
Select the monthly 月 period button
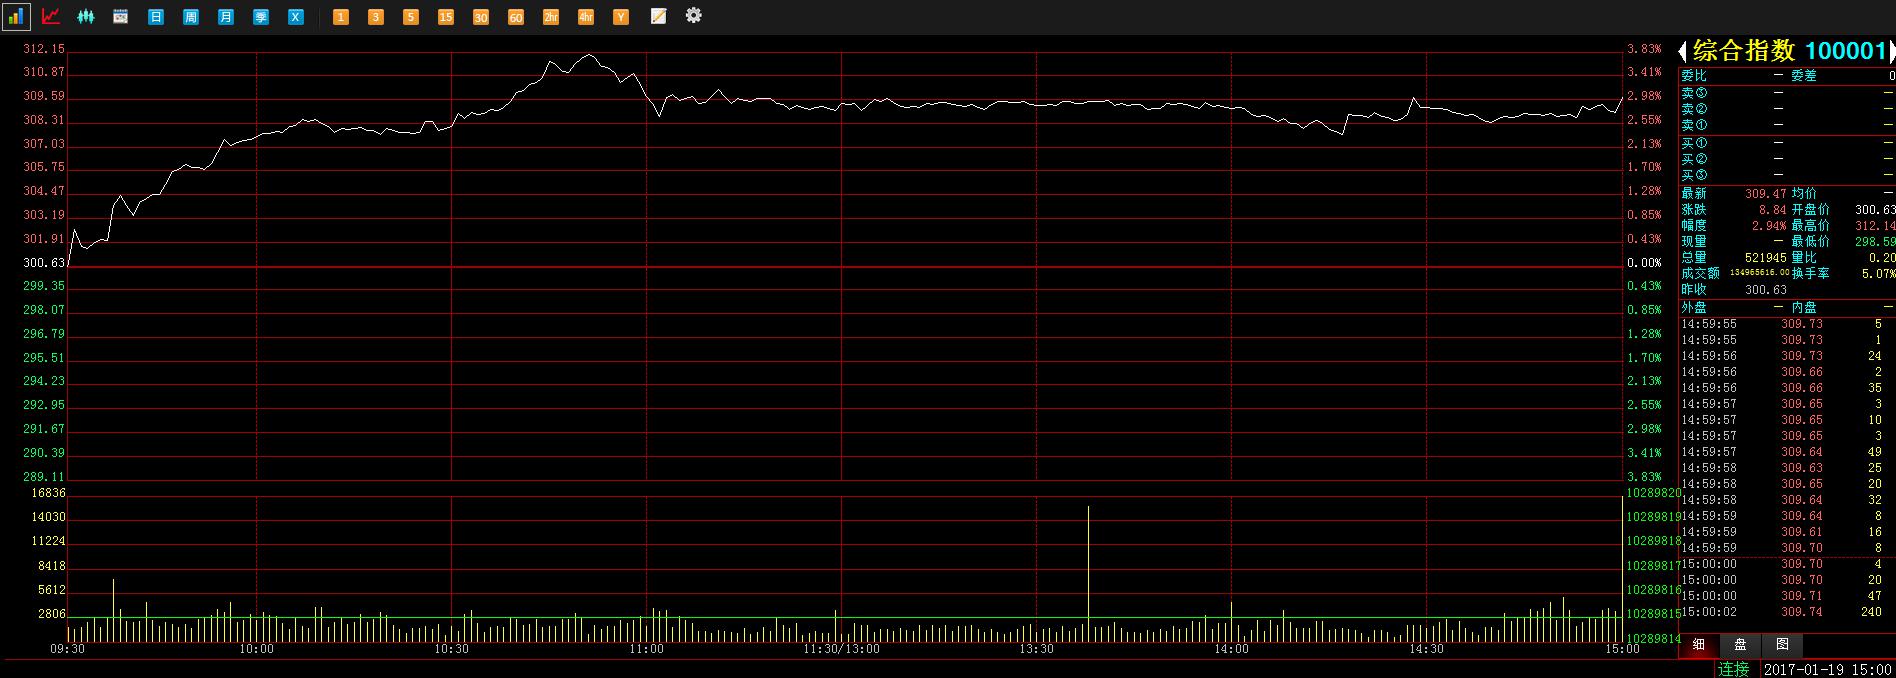pyautogui.click(x=226, y=17)
